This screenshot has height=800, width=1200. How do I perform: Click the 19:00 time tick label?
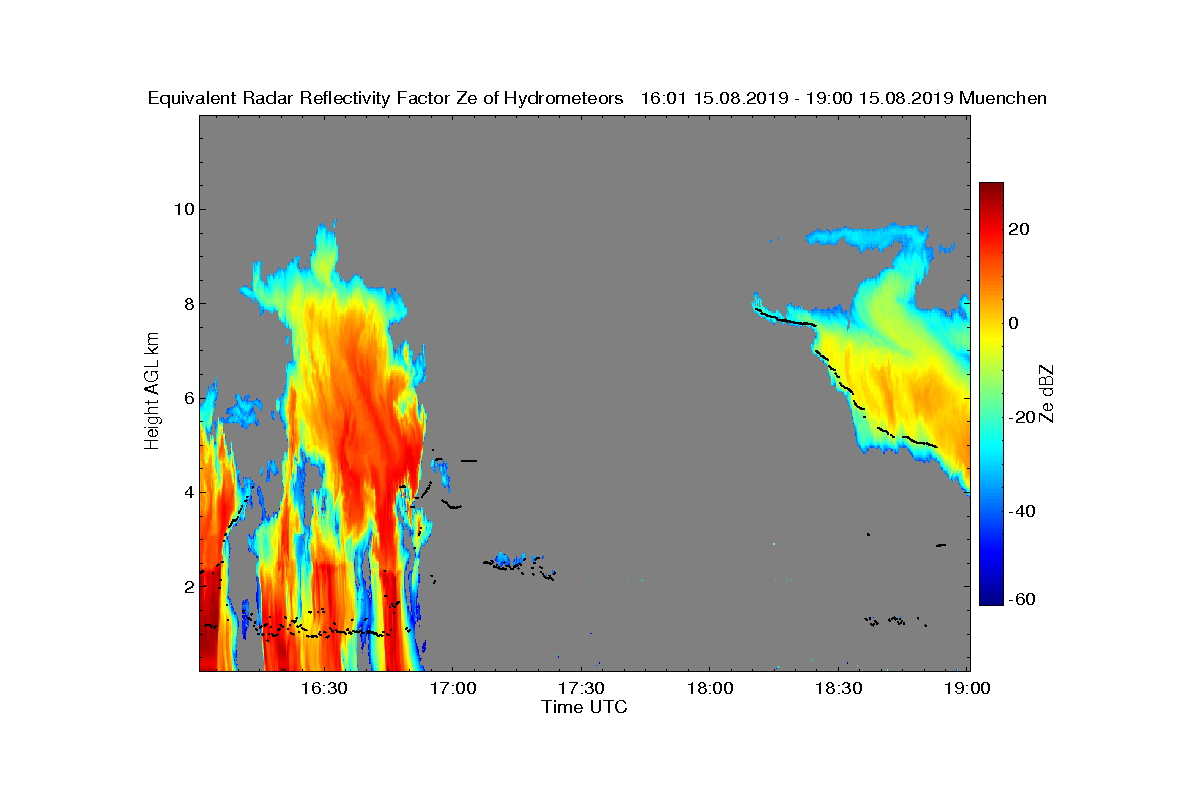(968, 689)
